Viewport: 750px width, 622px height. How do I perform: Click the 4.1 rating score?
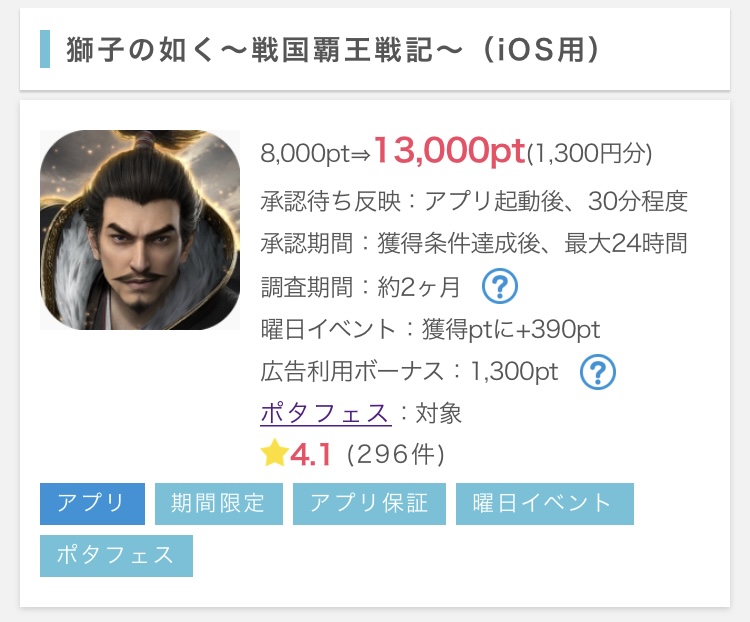click(x=310, y=455)
